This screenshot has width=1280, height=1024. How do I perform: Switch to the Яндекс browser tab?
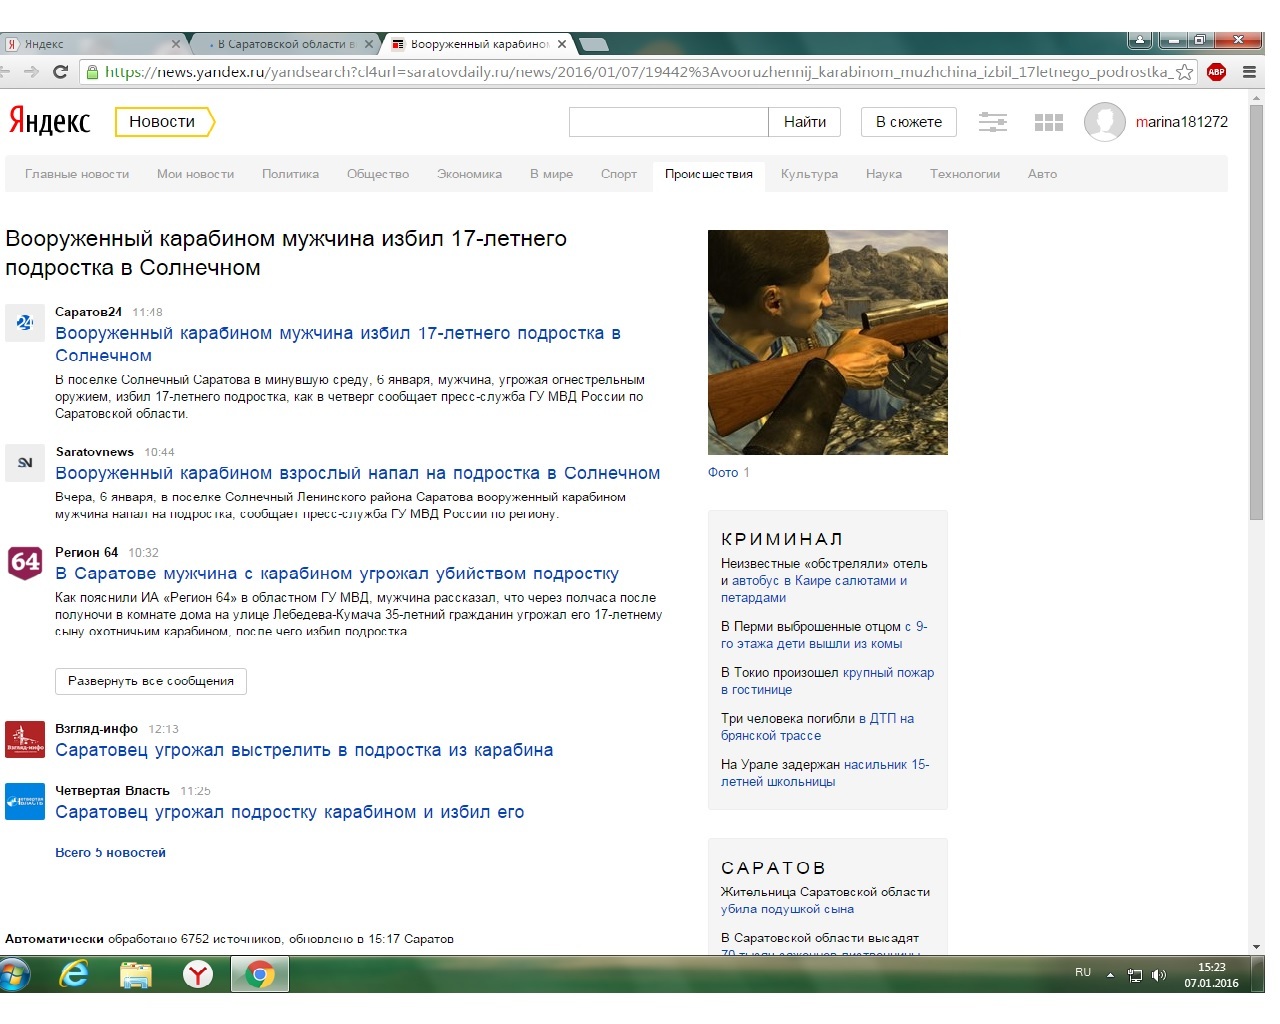(93, 44)
